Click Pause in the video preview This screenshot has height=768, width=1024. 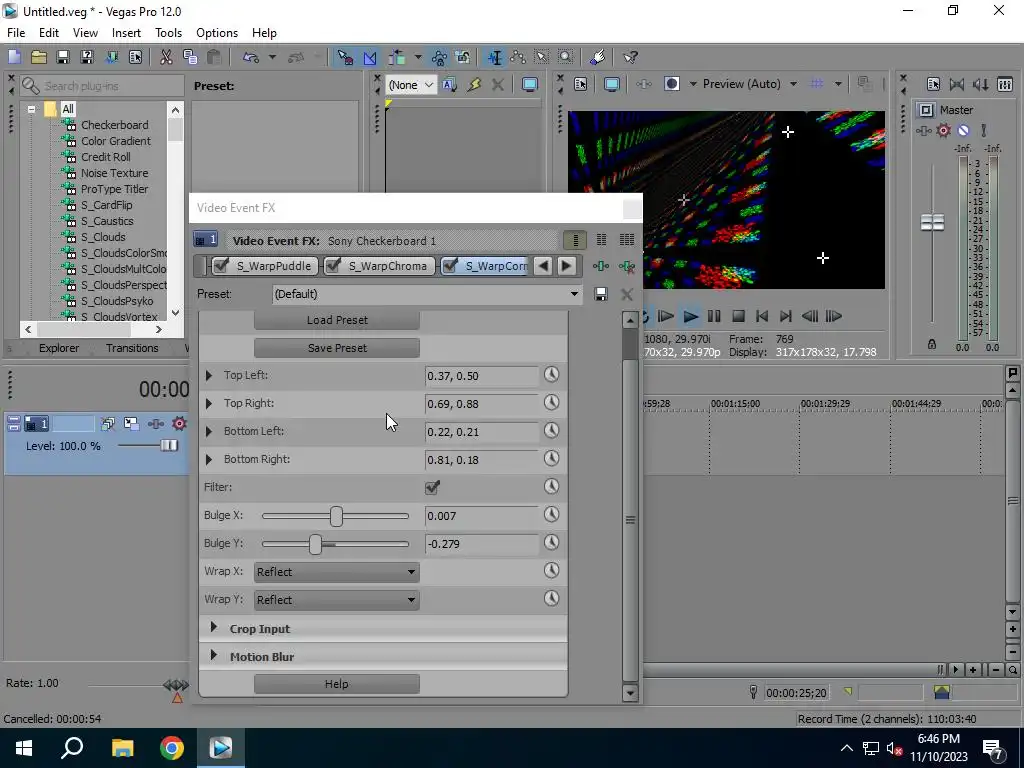coord(714,317)
